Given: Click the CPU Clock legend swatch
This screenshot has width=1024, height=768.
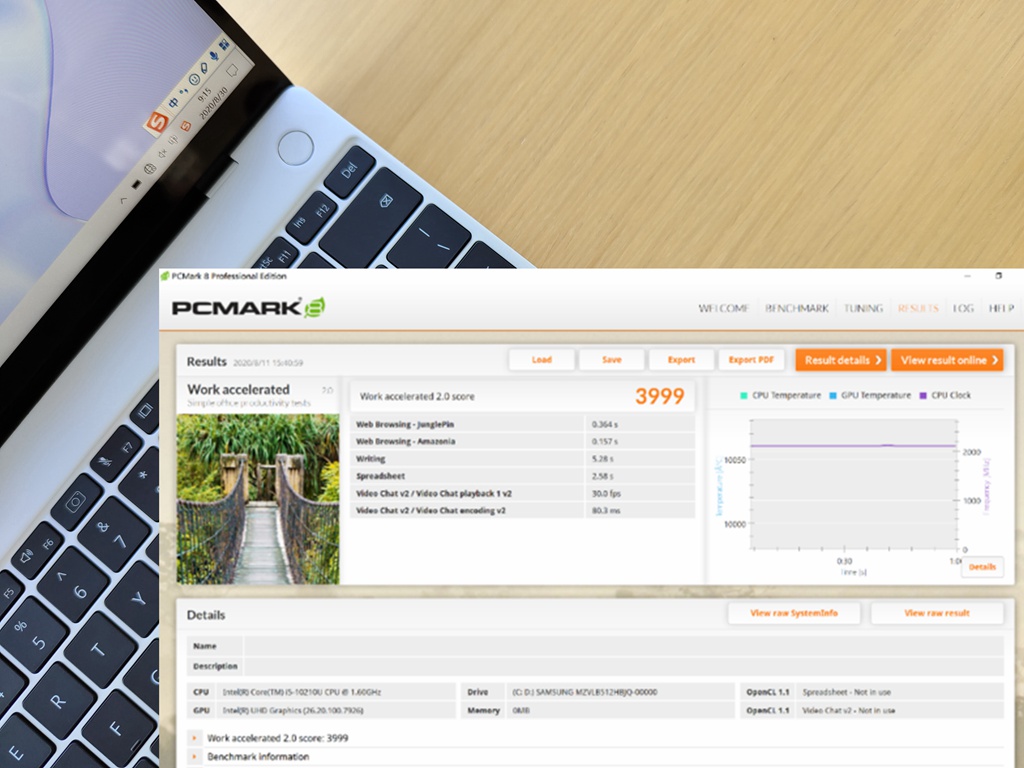Looking at the screenshot, I should [x=923, y=396].
